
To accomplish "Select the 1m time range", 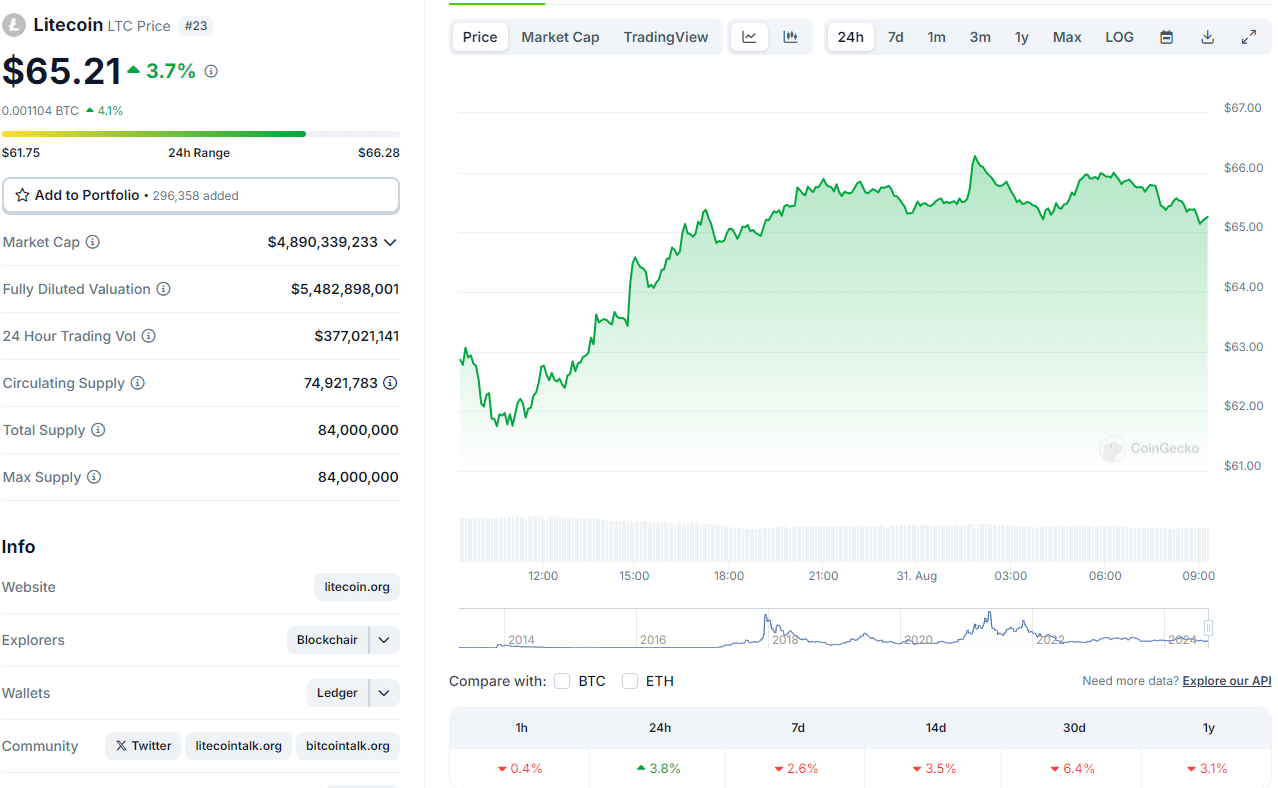I will (x=936, y=37).
